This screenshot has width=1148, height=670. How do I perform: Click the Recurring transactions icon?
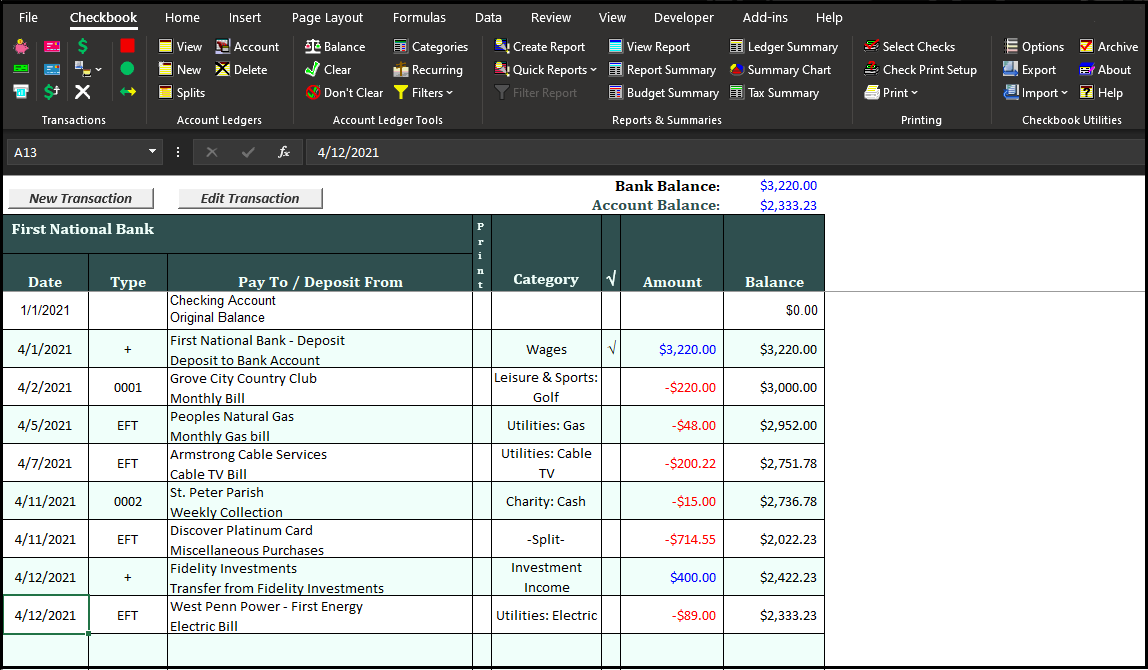[430, 69]
